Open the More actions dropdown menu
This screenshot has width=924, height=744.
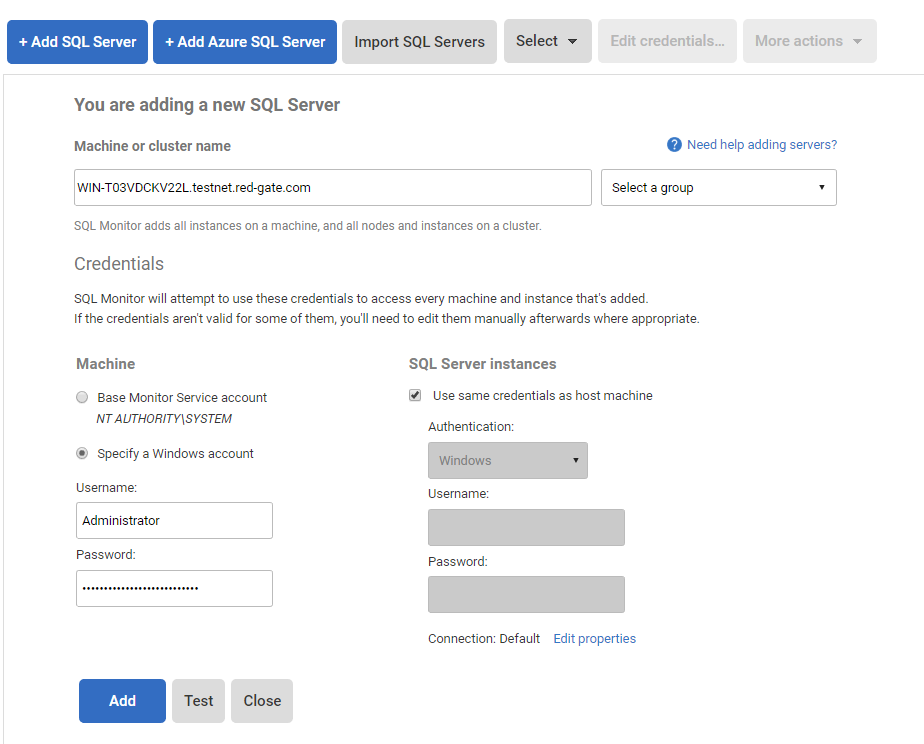point(809,41)
